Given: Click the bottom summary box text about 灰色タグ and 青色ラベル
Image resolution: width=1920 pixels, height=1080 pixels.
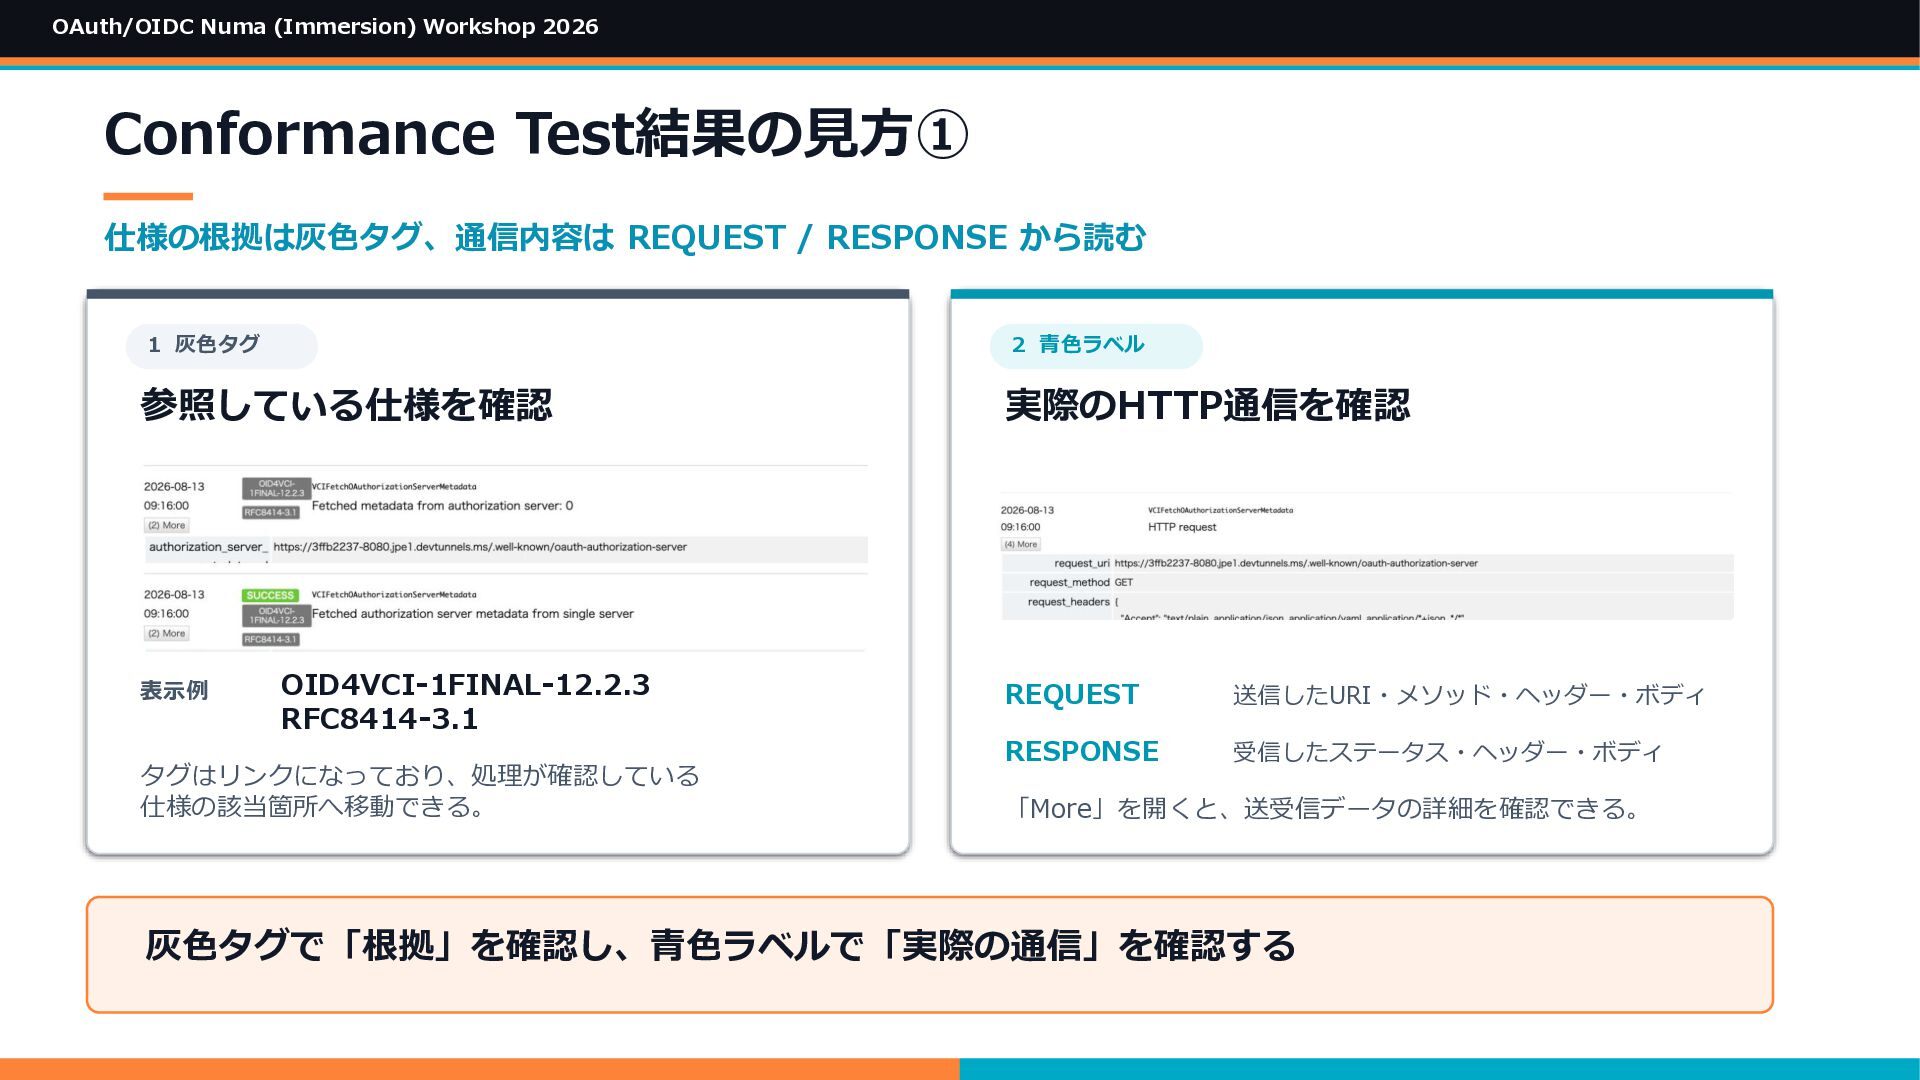Looking at the screenshot, I should point(720,946).
